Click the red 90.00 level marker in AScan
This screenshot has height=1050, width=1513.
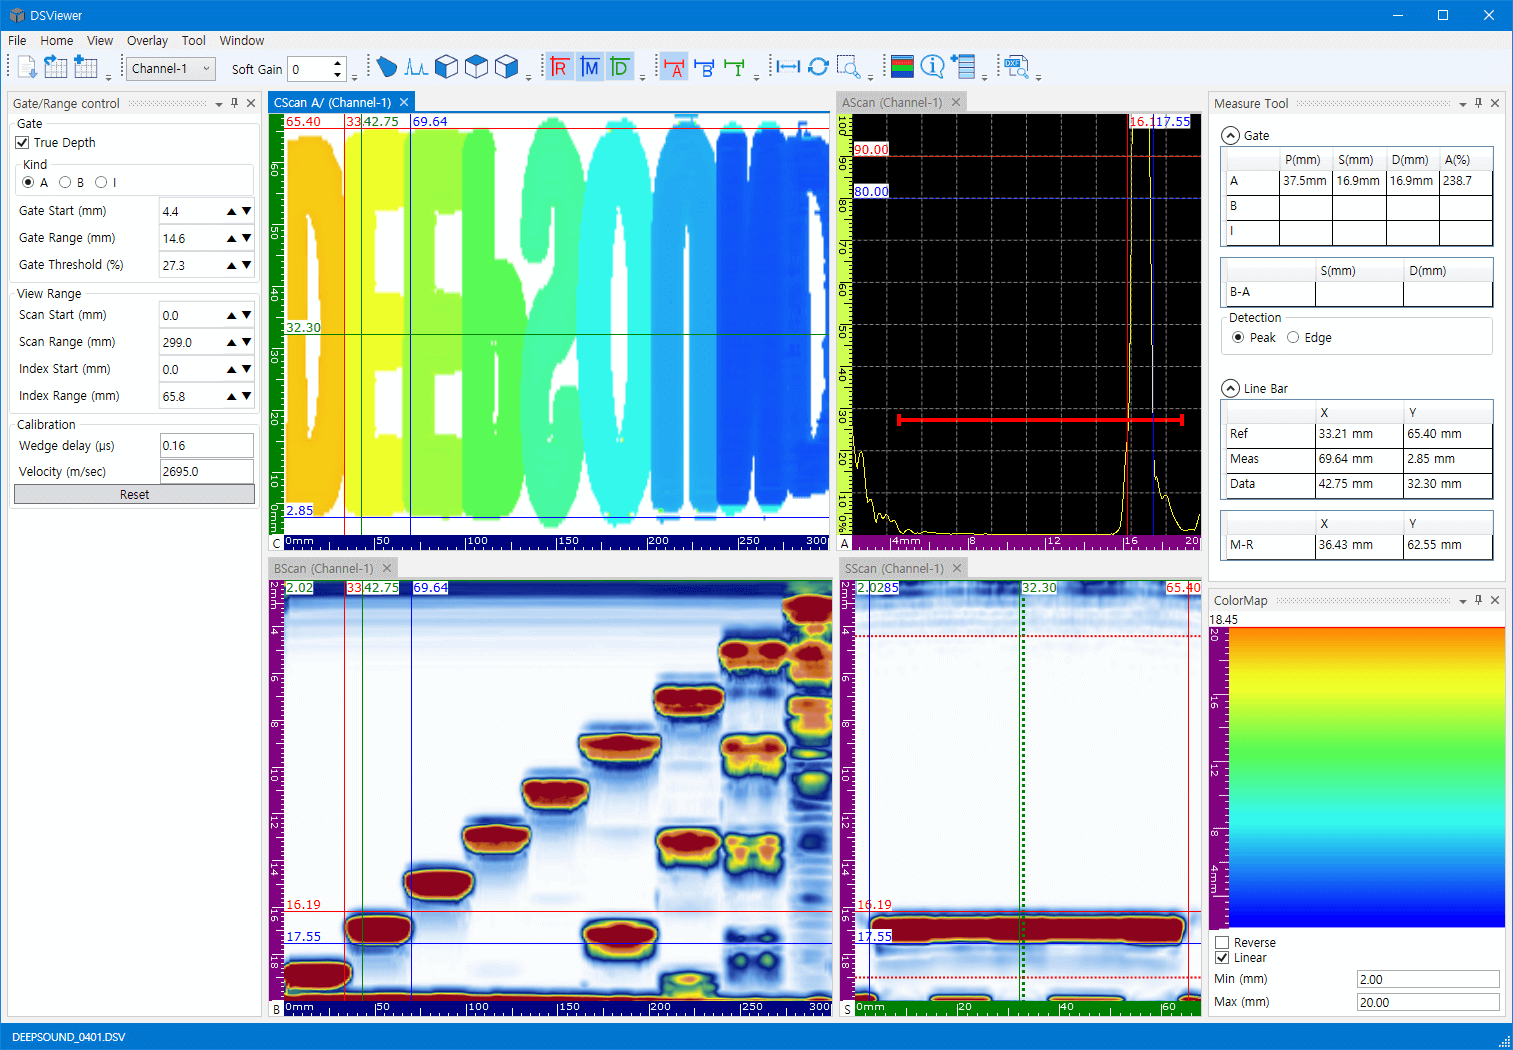coord(871,150)
